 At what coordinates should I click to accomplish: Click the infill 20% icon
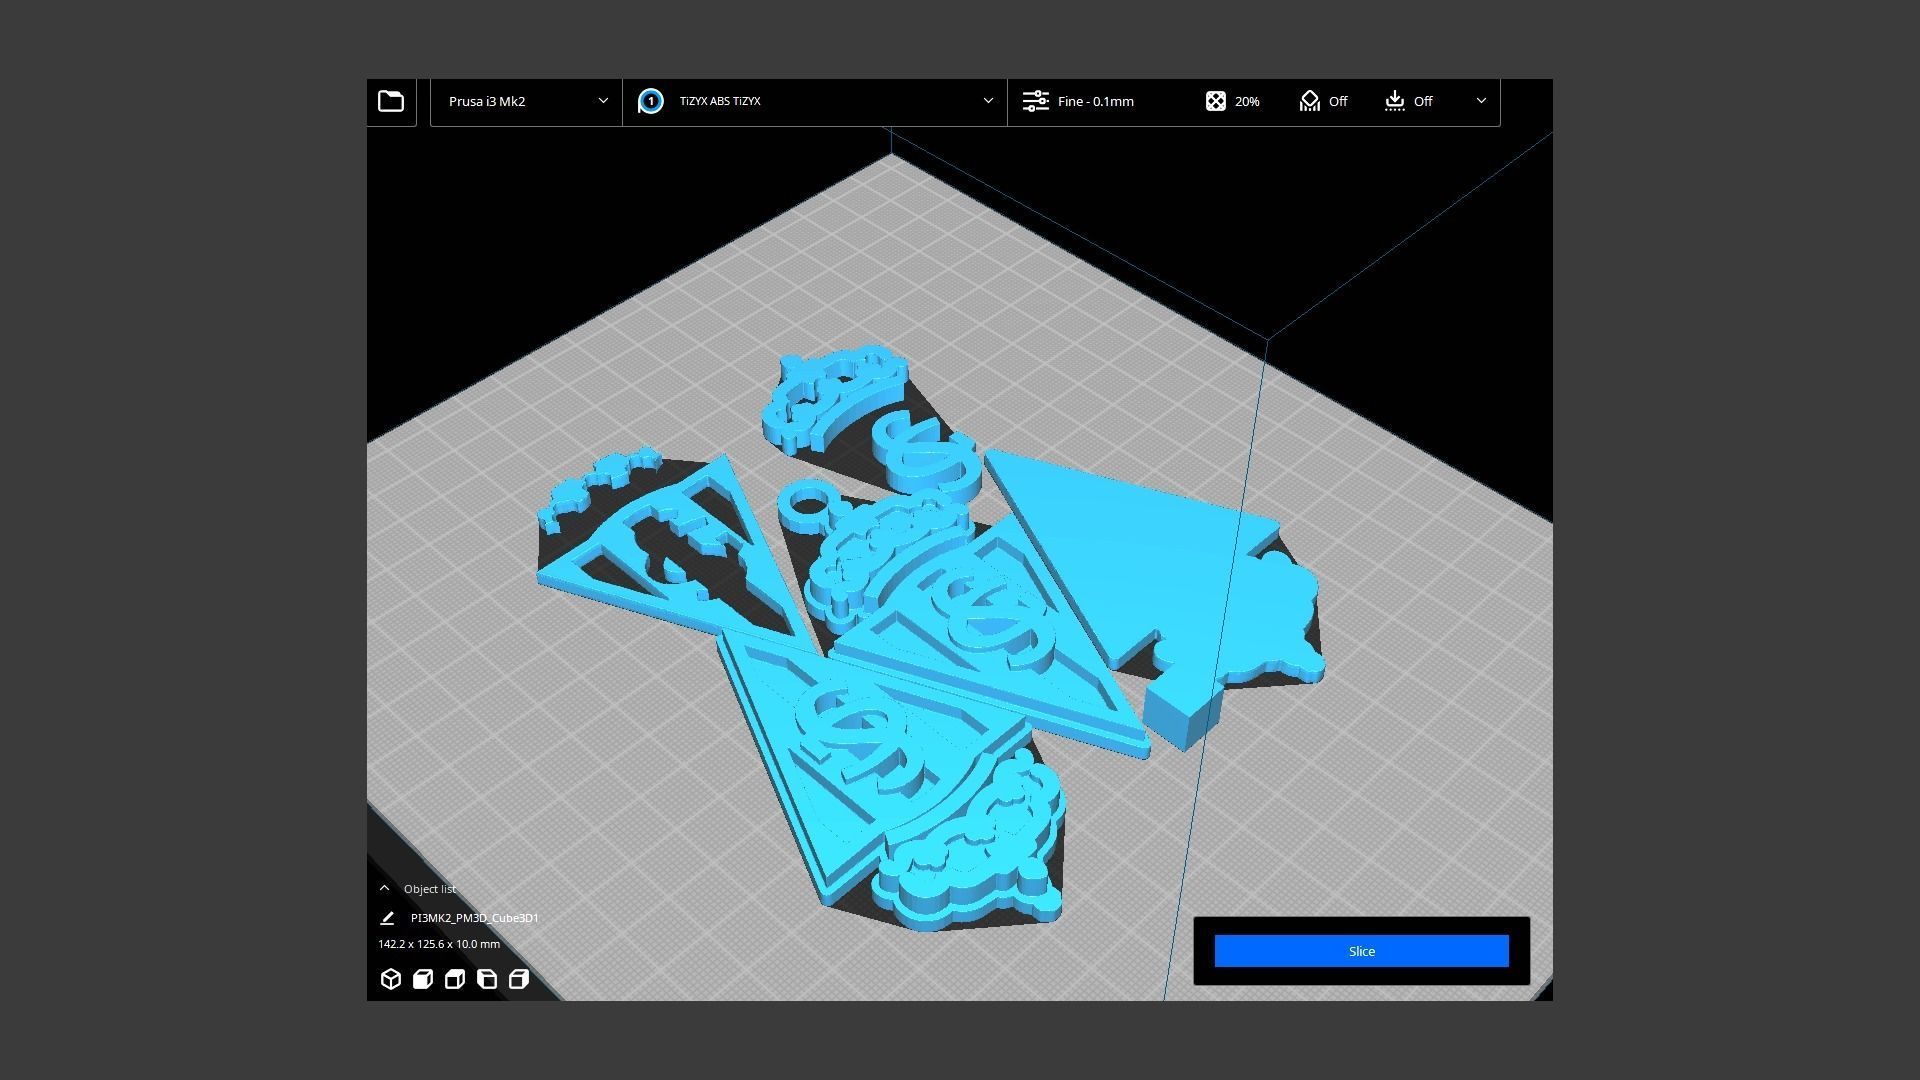point(1215,101)
